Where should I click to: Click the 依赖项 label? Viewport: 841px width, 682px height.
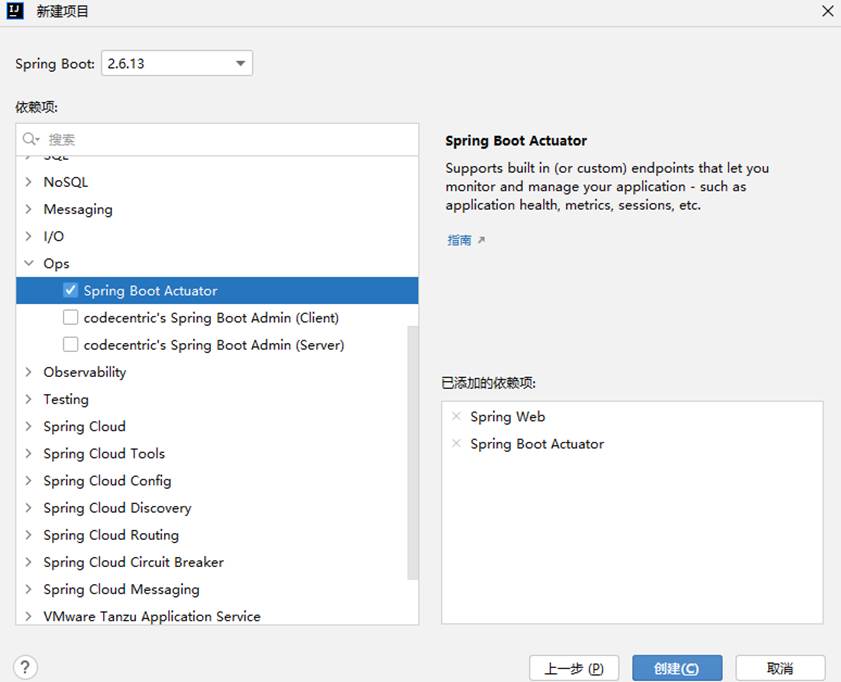(36, 107)
